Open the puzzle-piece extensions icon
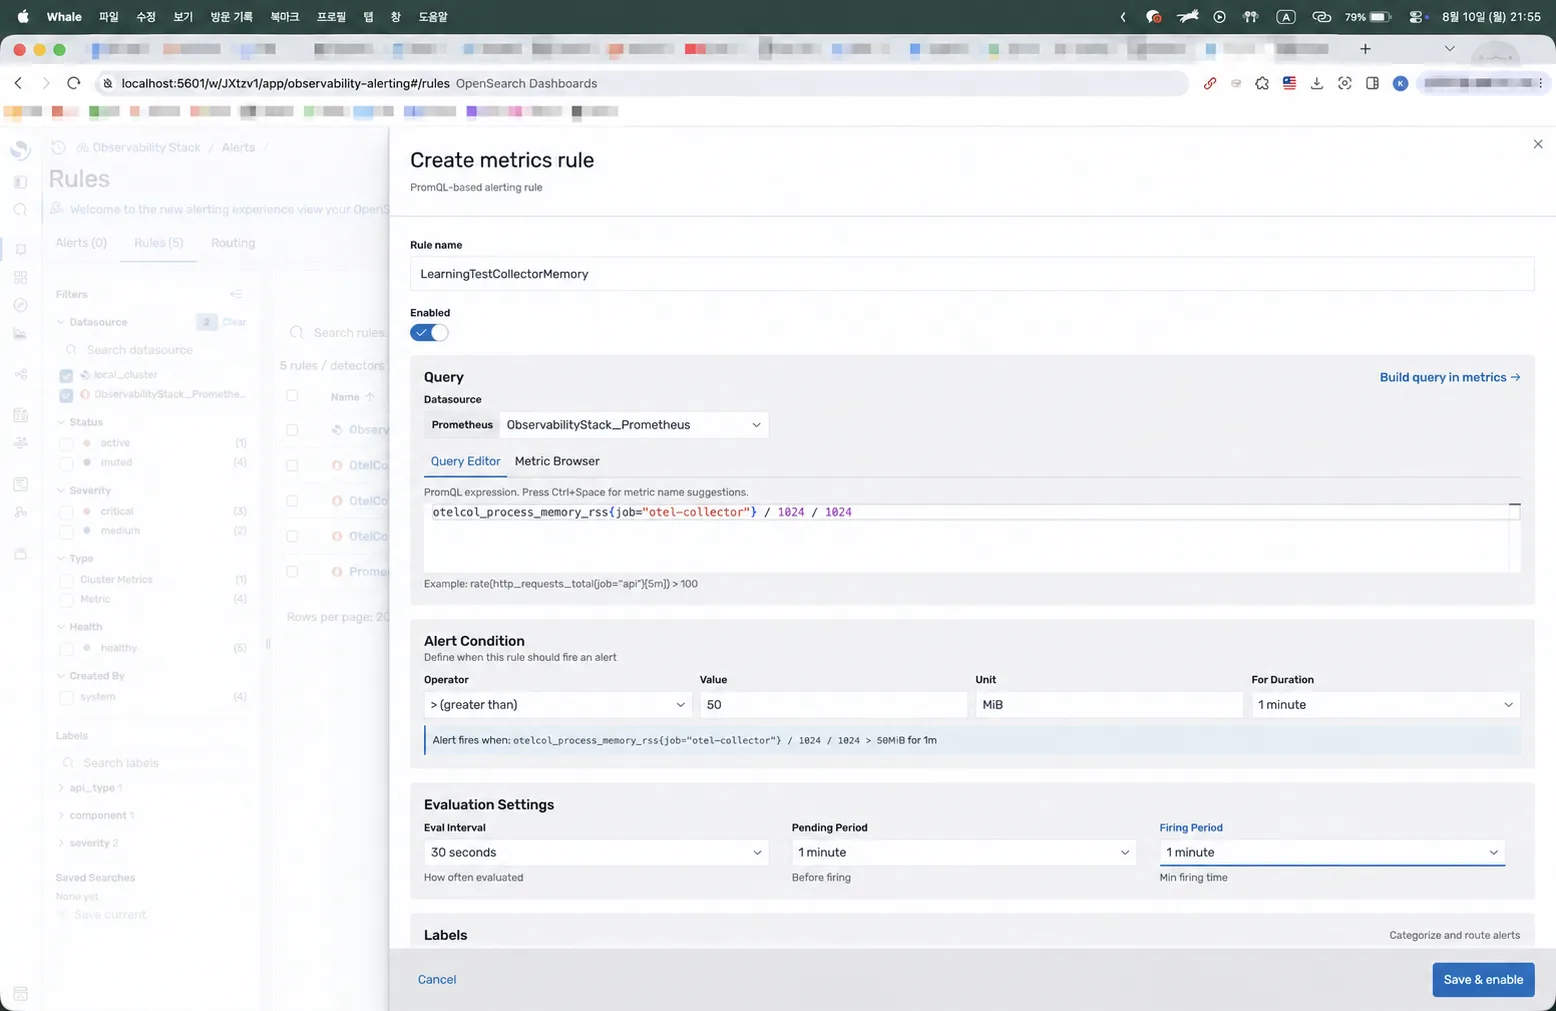Viewport: 1556px width, 1011px height. 1262,83
